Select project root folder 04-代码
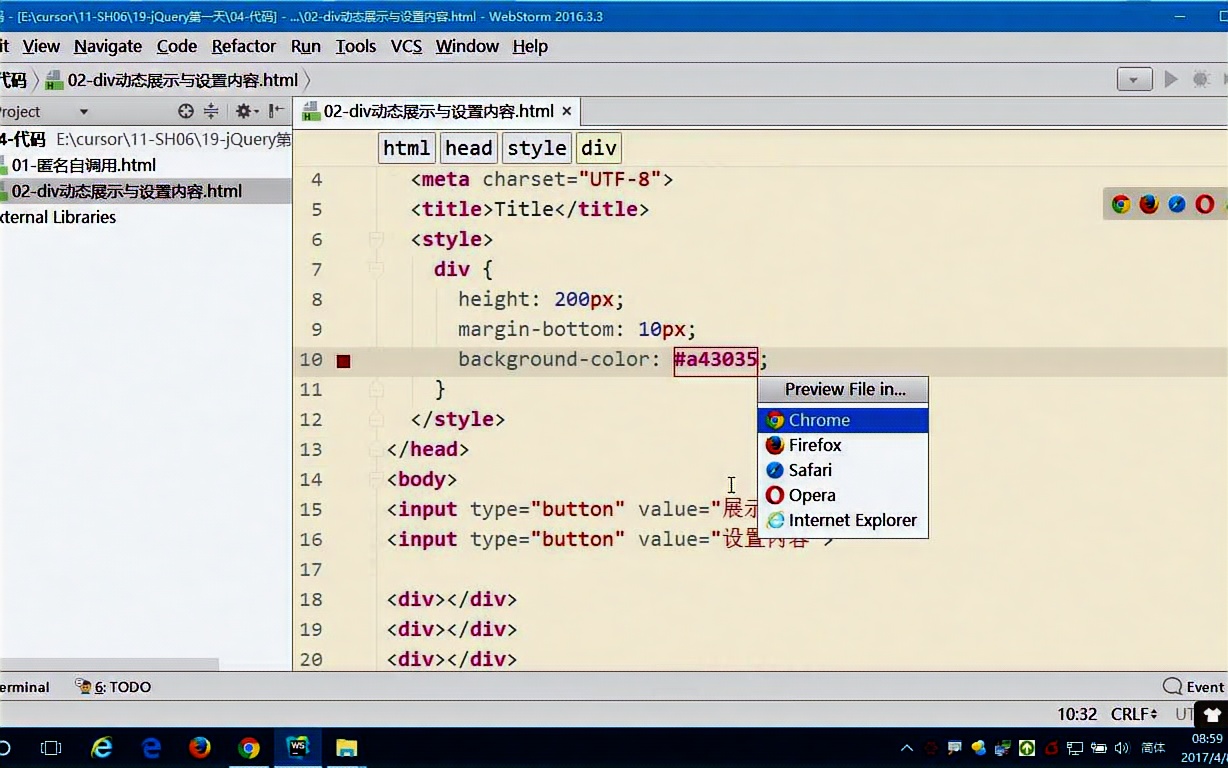 (24, 139)
